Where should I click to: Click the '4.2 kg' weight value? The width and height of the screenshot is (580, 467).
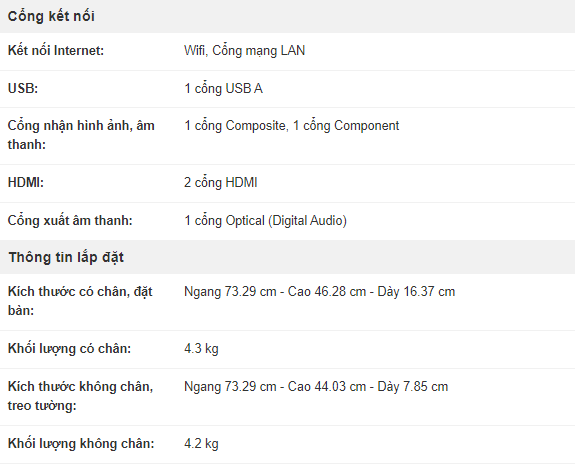coord(201,444)
